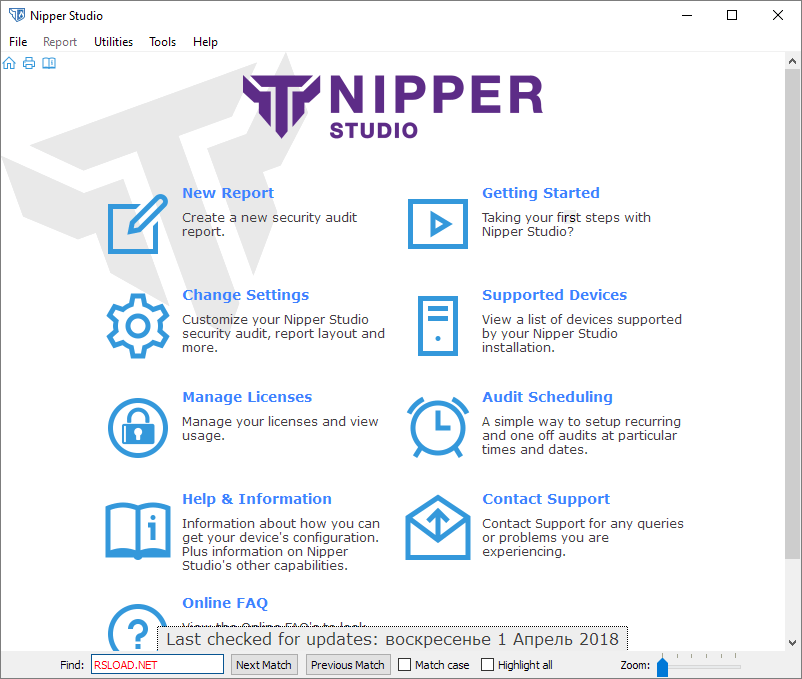Open the Tools menu

(x=162, y=42)
